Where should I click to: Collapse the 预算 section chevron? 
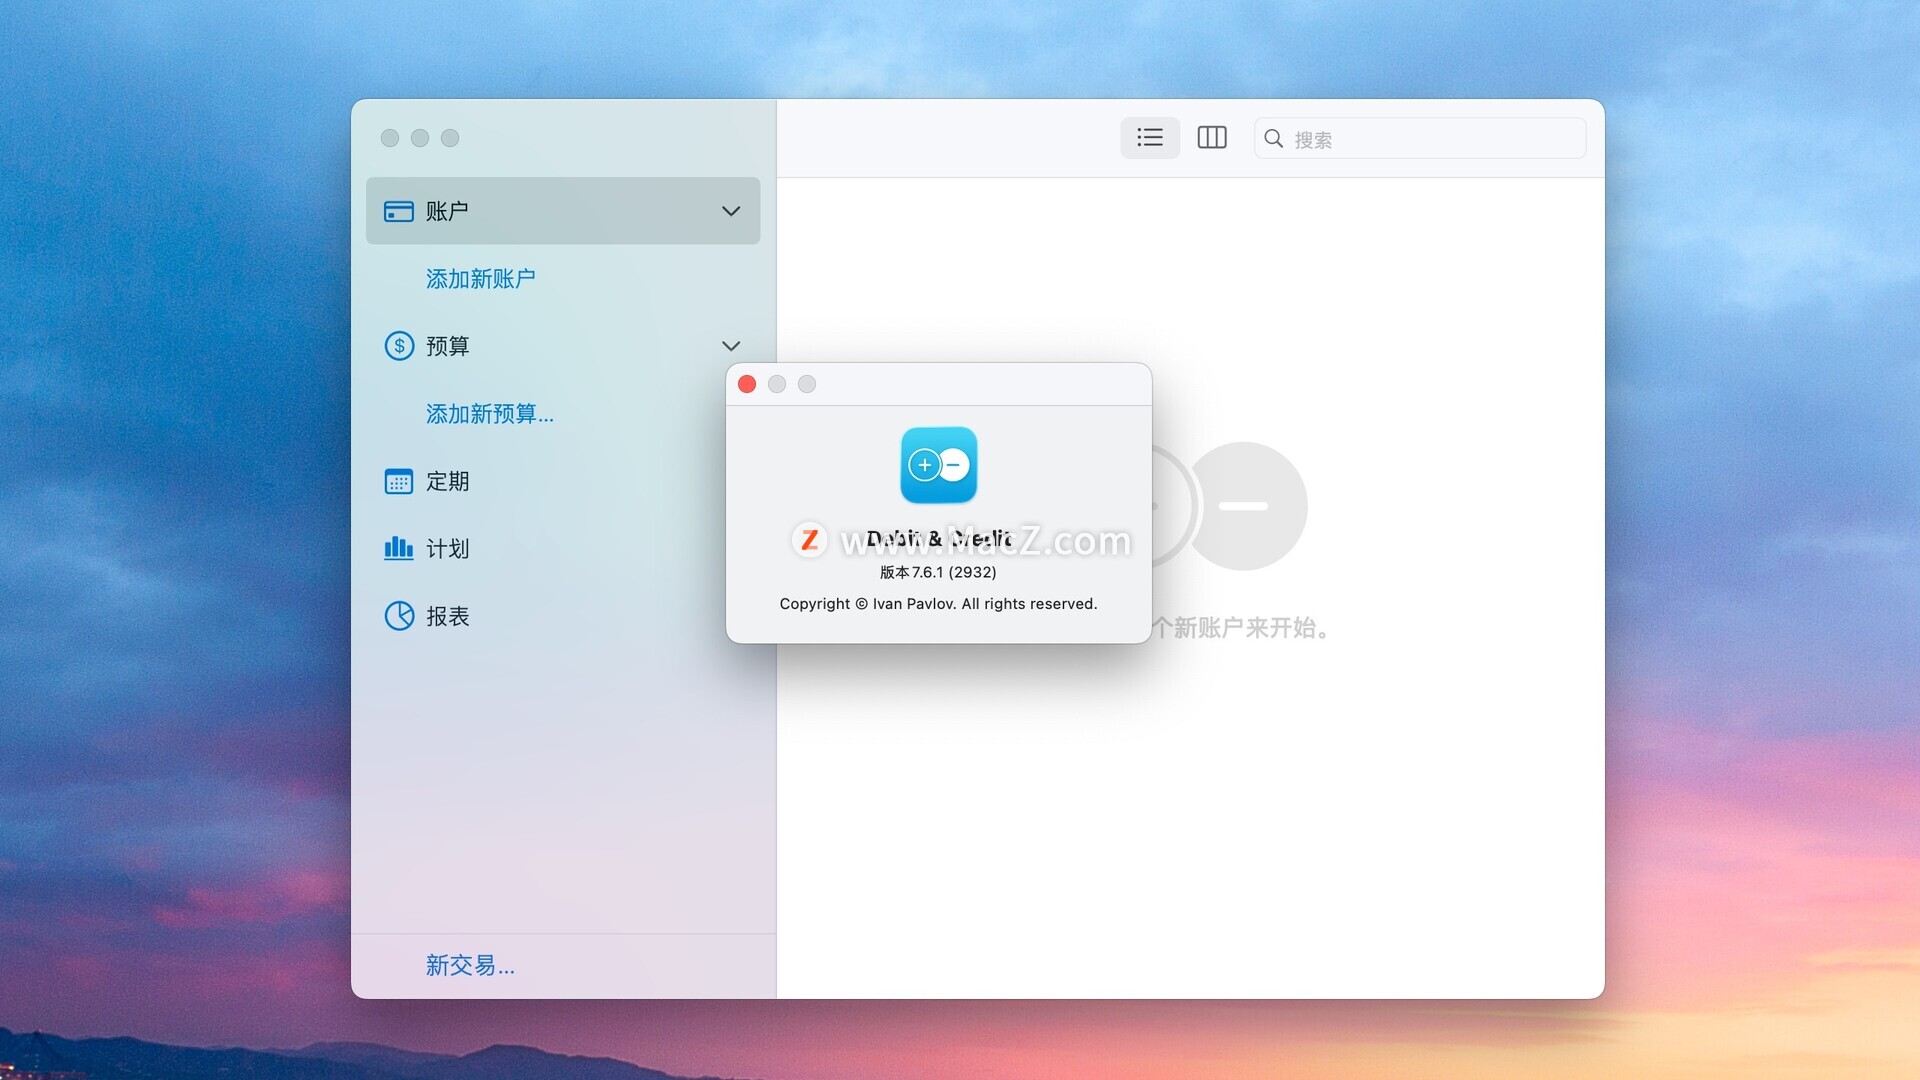tap(731, 346)
